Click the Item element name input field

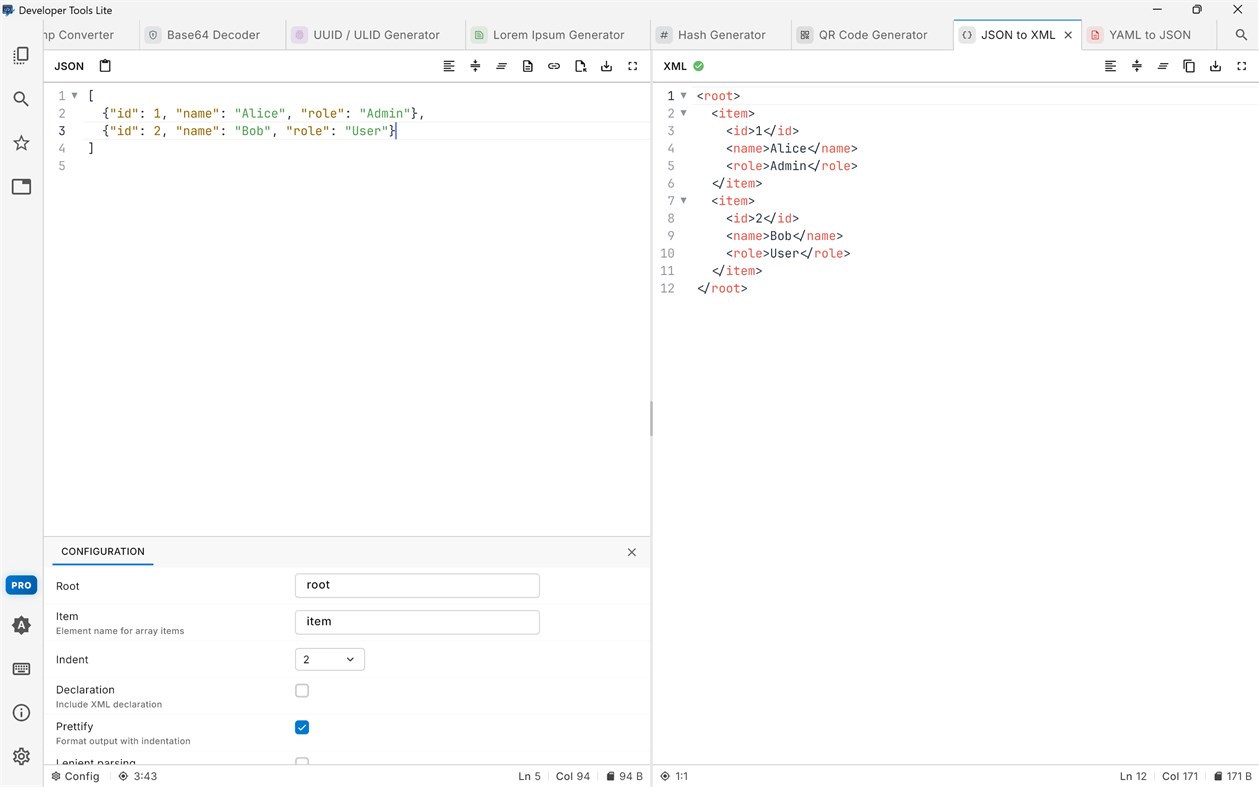[x=417, y=622]
